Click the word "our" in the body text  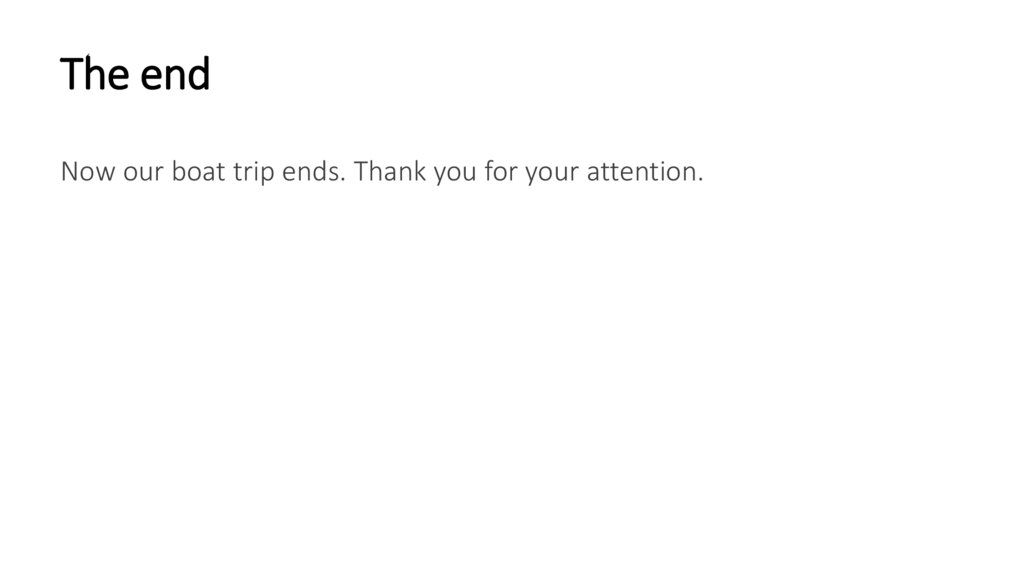pos(145,173)
